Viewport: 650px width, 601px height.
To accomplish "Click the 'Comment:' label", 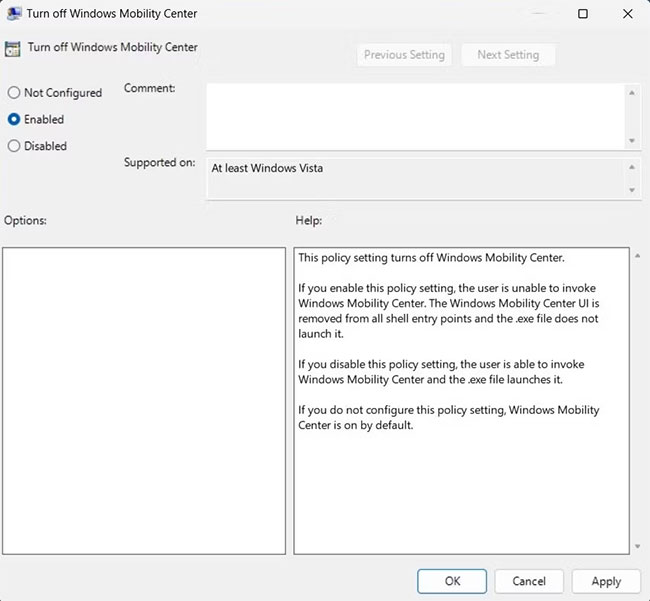I will [x=150, y=88].
